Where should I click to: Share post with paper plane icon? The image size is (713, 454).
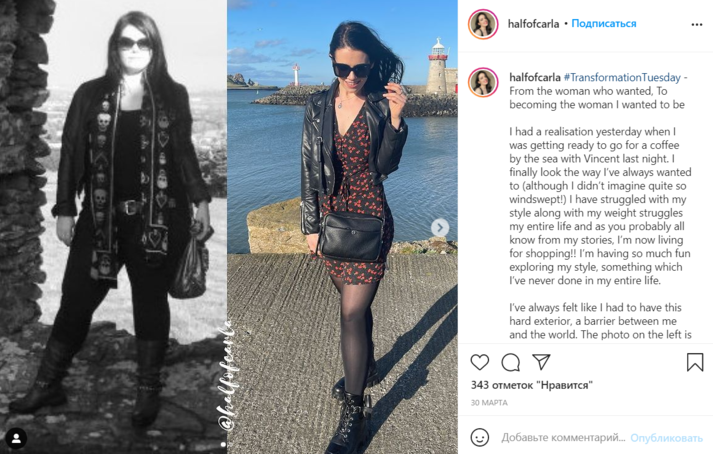point(541,362)
